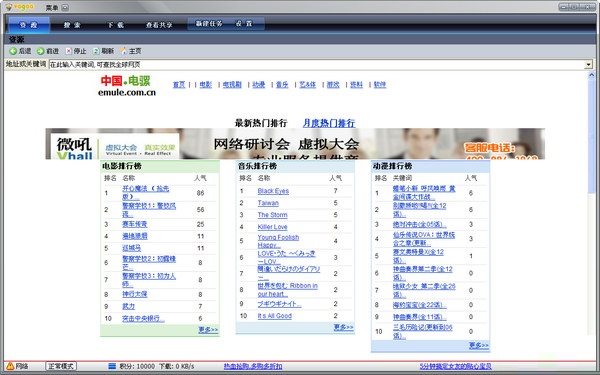Open the rank 3 movie link 赛车传奇

[x=134, y=224]
